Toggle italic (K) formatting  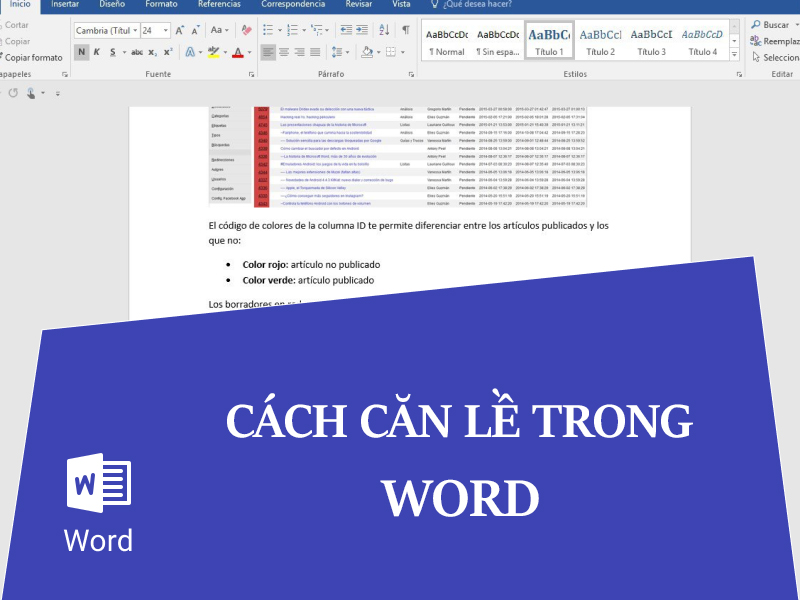click(x=96, y=52)
